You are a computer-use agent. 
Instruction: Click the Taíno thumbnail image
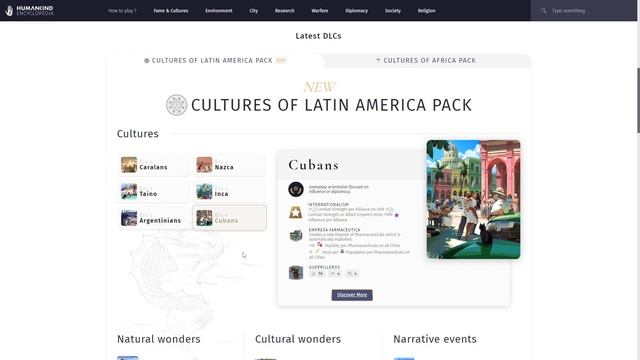point(129,191)
